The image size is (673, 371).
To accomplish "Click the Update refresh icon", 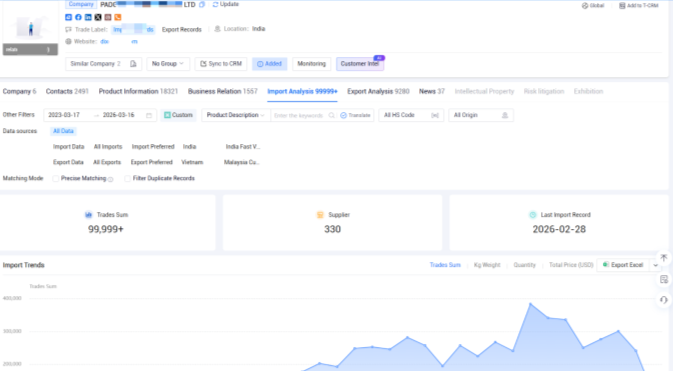I will (x=215, y=4).
